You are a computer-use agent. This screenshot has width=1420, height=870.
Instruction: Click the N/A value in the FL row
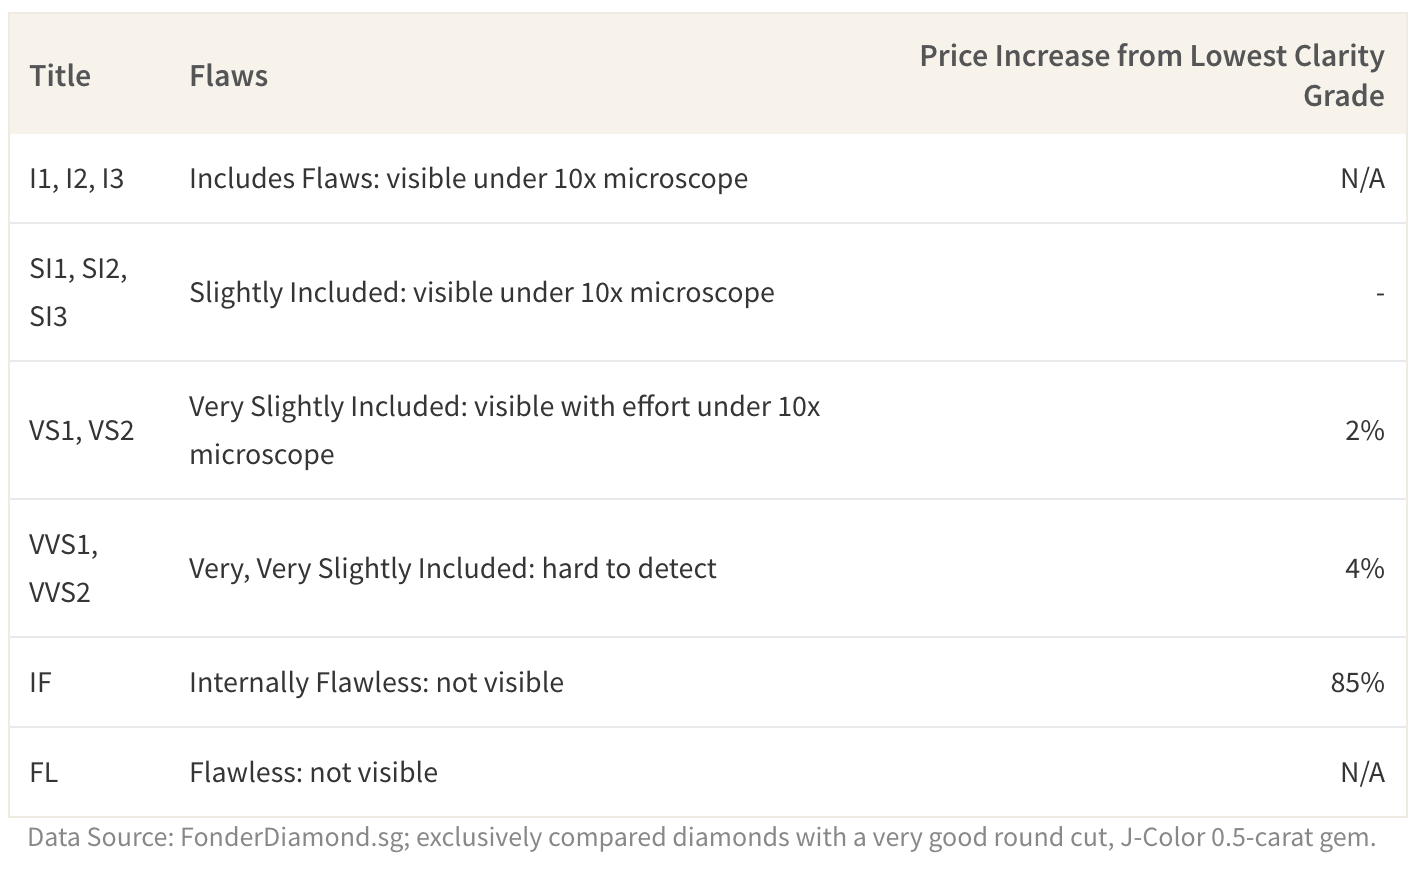coord(1362,772)
